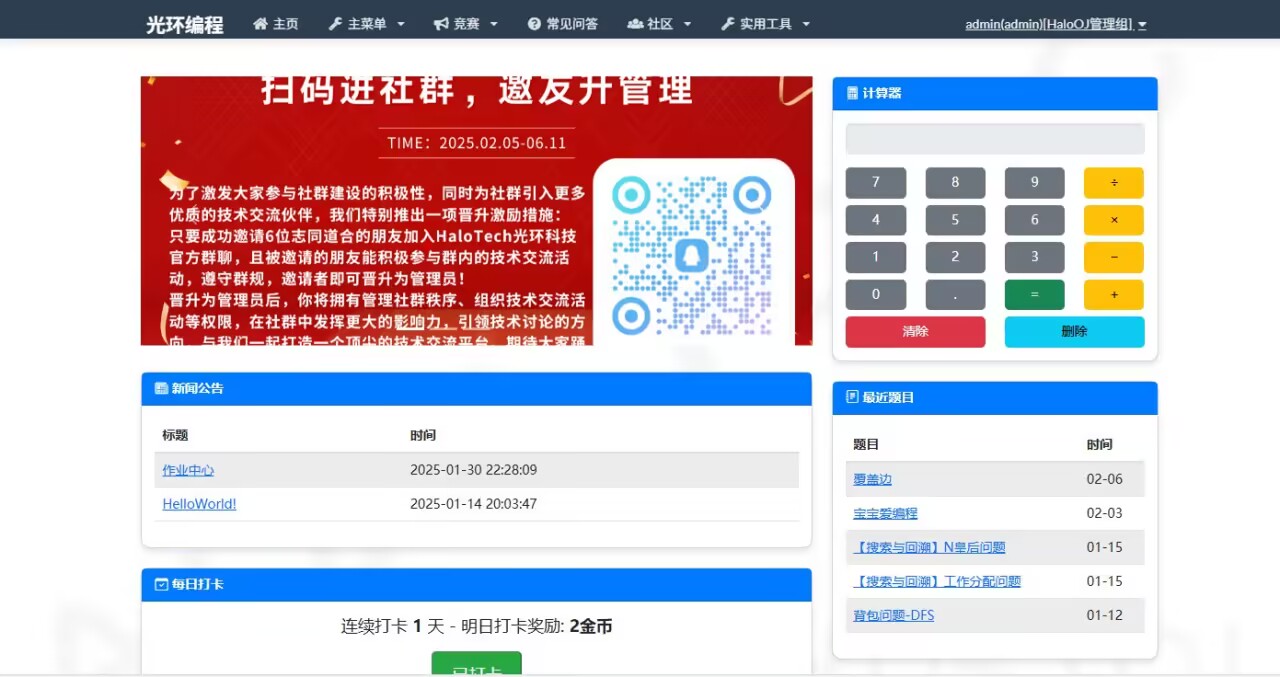The height and width of the screenshot is (677, 1280).
Task: Open the HelloWorld! announcement link
Action: (199, 504)
